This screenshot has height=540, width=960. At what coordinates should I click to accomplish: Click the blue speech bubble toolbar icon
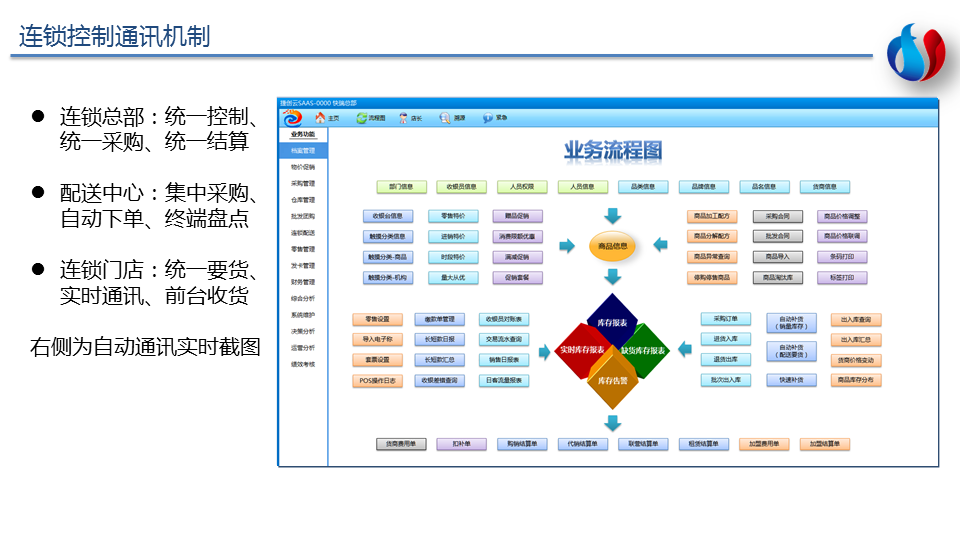tap(488, 118)
